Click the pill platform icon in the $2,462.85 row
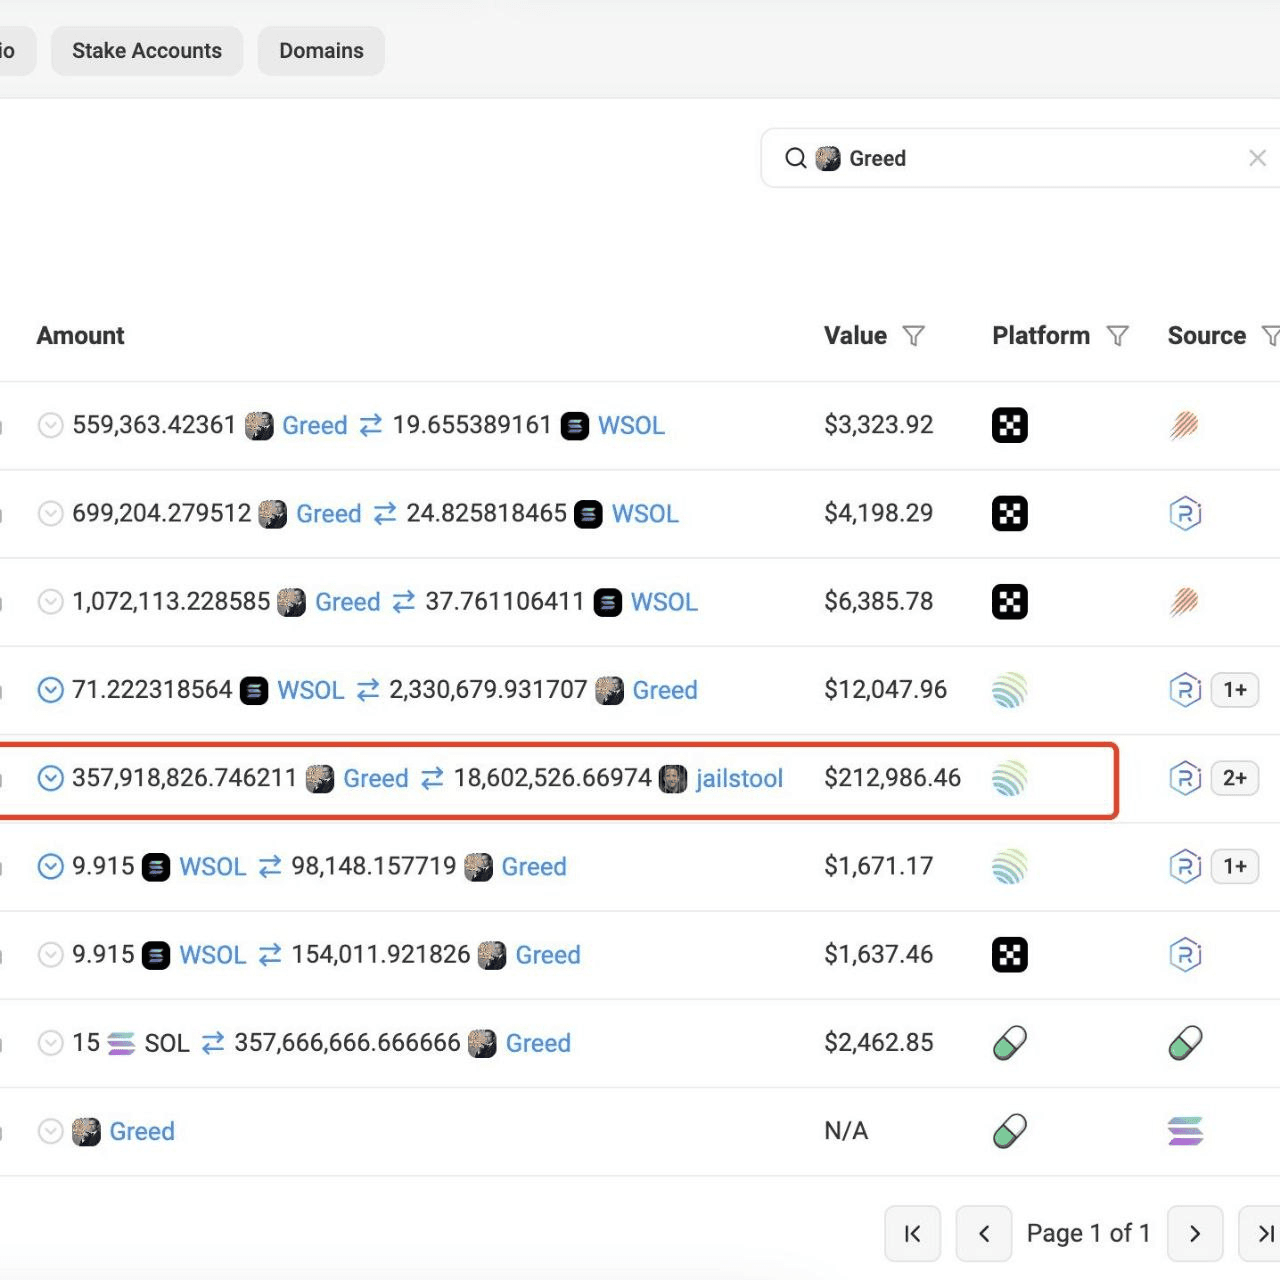This screenshot has width=1280, height=1280. tap(1009, 1043)
